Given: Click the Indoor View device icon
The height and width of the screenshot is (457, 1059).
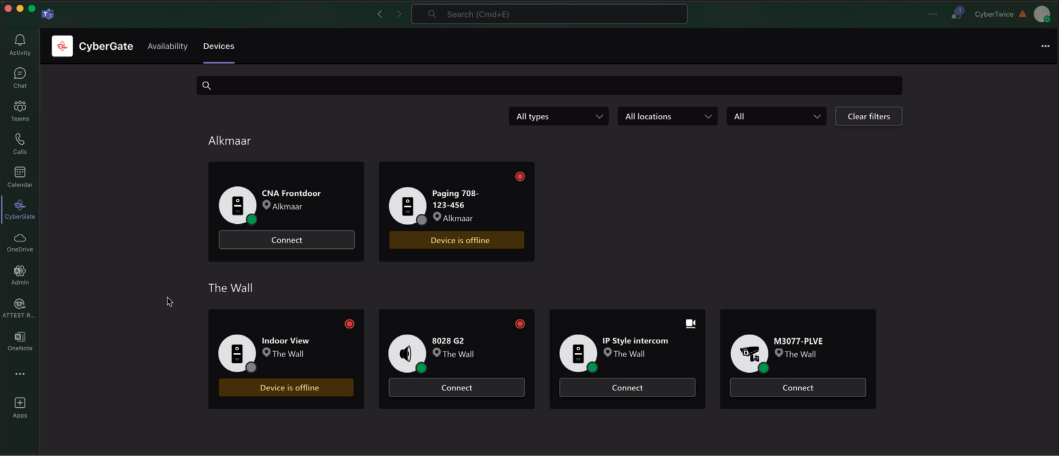Looking at the screenshot, I should point(237,353).
